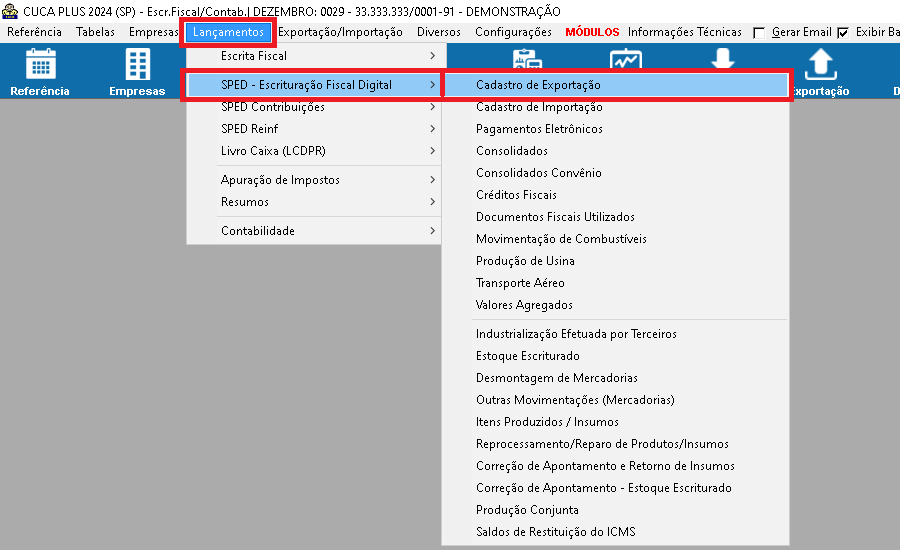
Task: Expand Apuração de Impostos submenu arrow
Action: (x=432, y=180)
